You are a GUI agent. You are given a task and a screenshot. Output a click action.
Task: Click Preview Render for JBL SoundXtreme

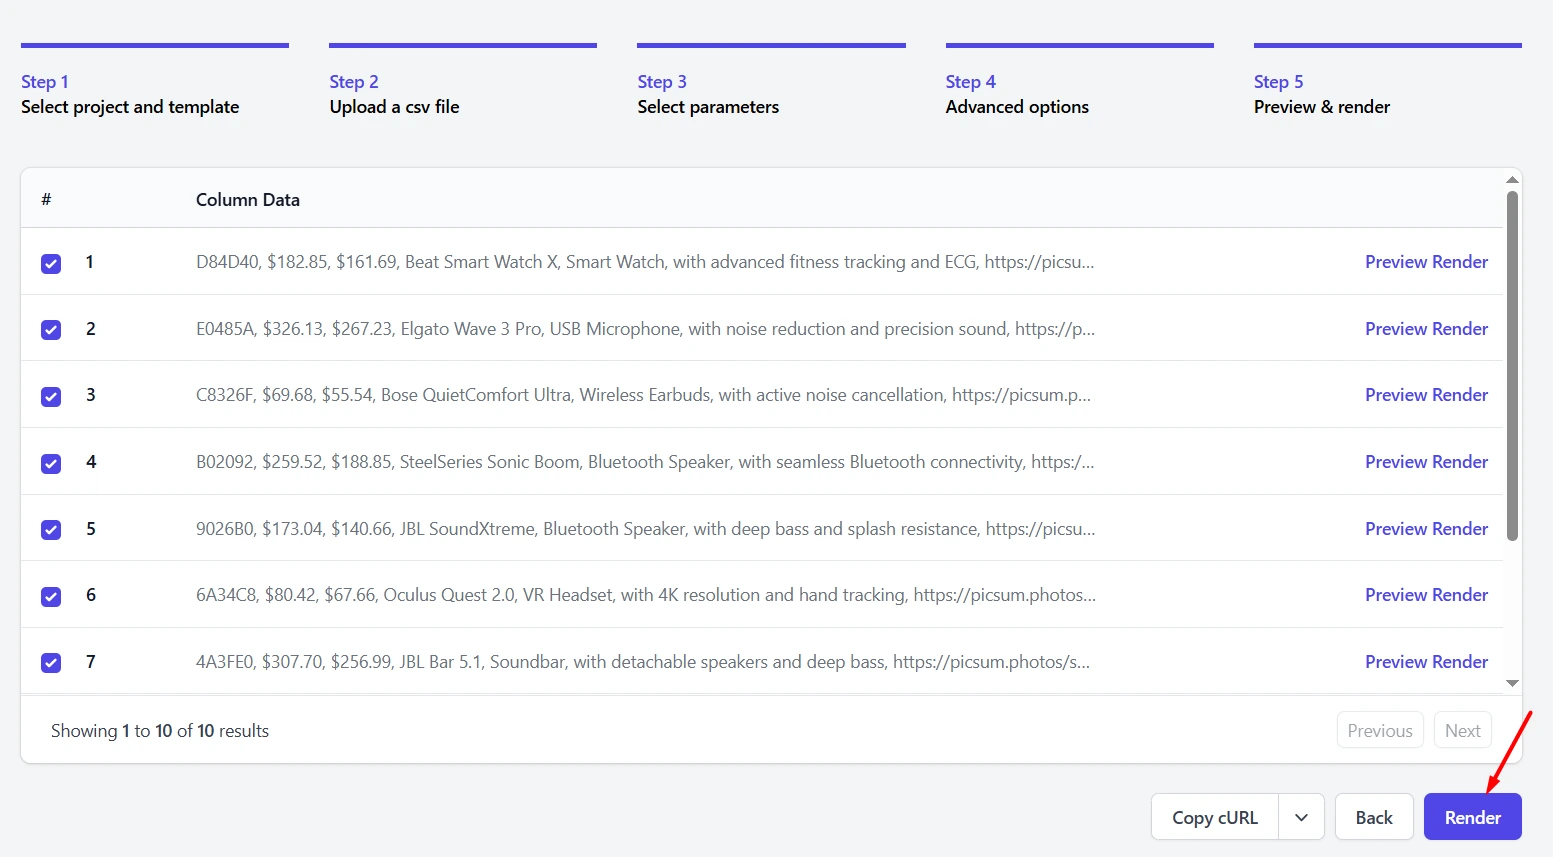click(1426, 529)
